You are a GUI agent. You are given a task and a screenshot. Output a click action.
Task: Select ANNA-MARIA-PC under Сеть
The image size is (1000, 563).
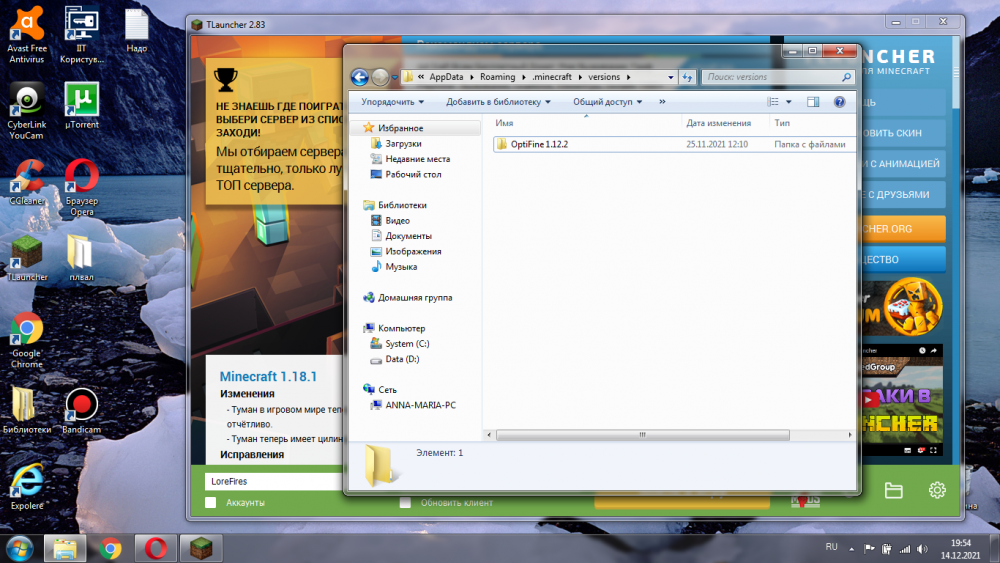420,405
